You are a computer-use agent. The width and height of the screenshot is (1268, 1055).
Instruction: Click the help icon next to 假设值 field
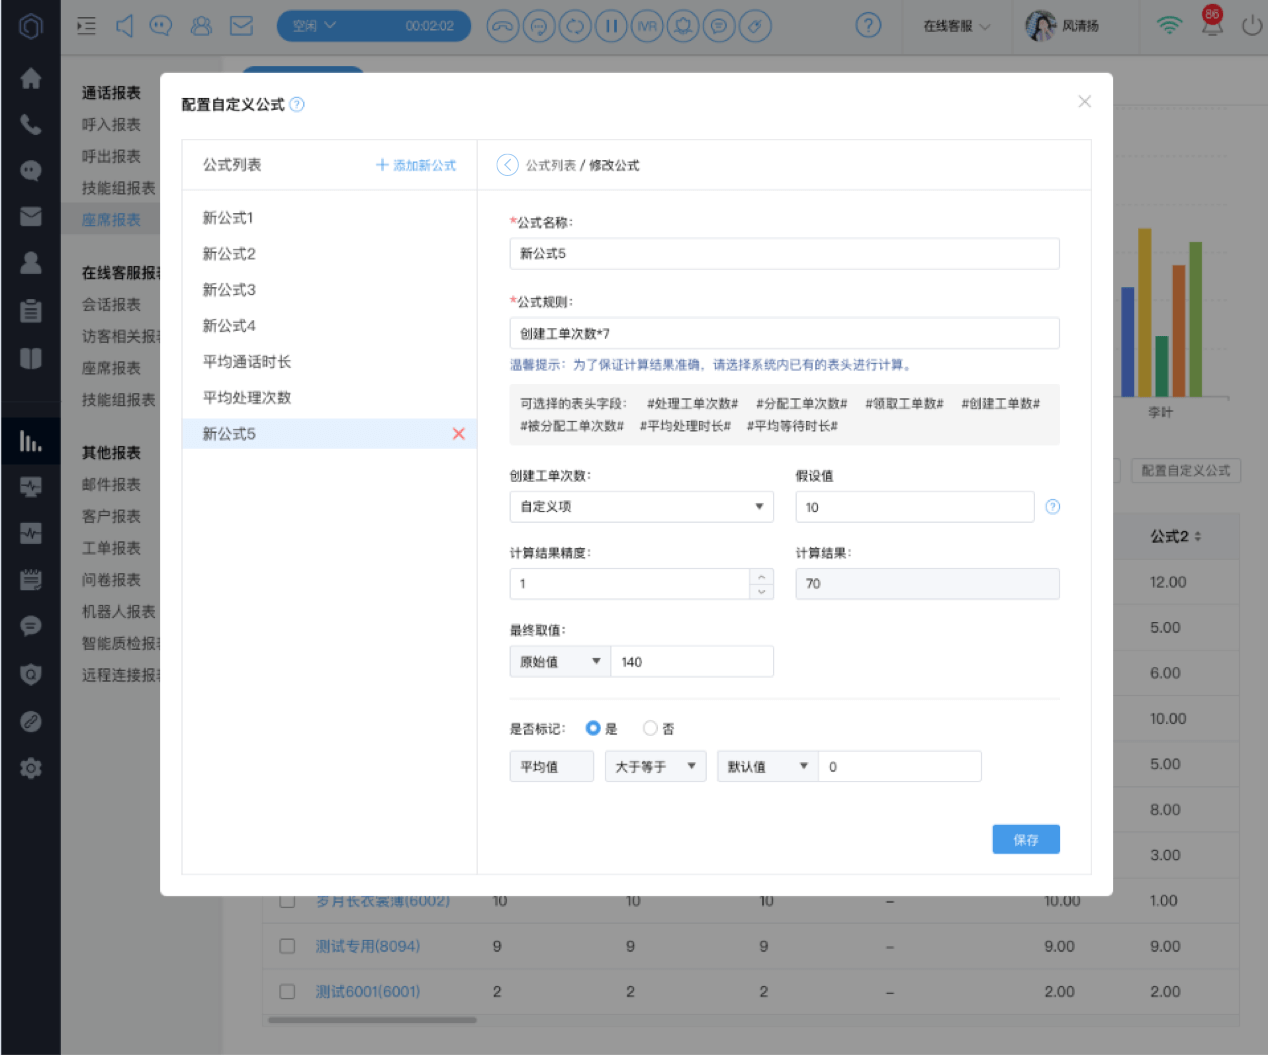pos(1052,507)
